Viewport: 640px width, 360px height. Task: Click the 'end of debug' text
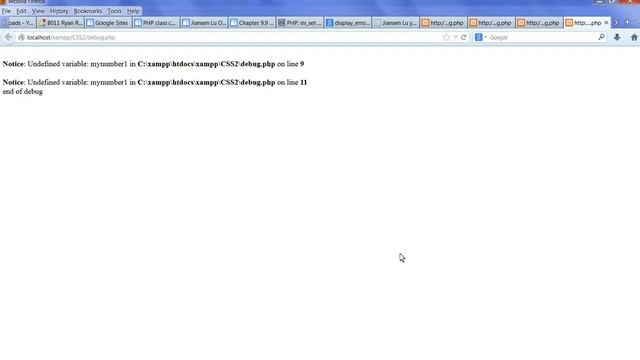pyautogui.click(x=22, y=91)
